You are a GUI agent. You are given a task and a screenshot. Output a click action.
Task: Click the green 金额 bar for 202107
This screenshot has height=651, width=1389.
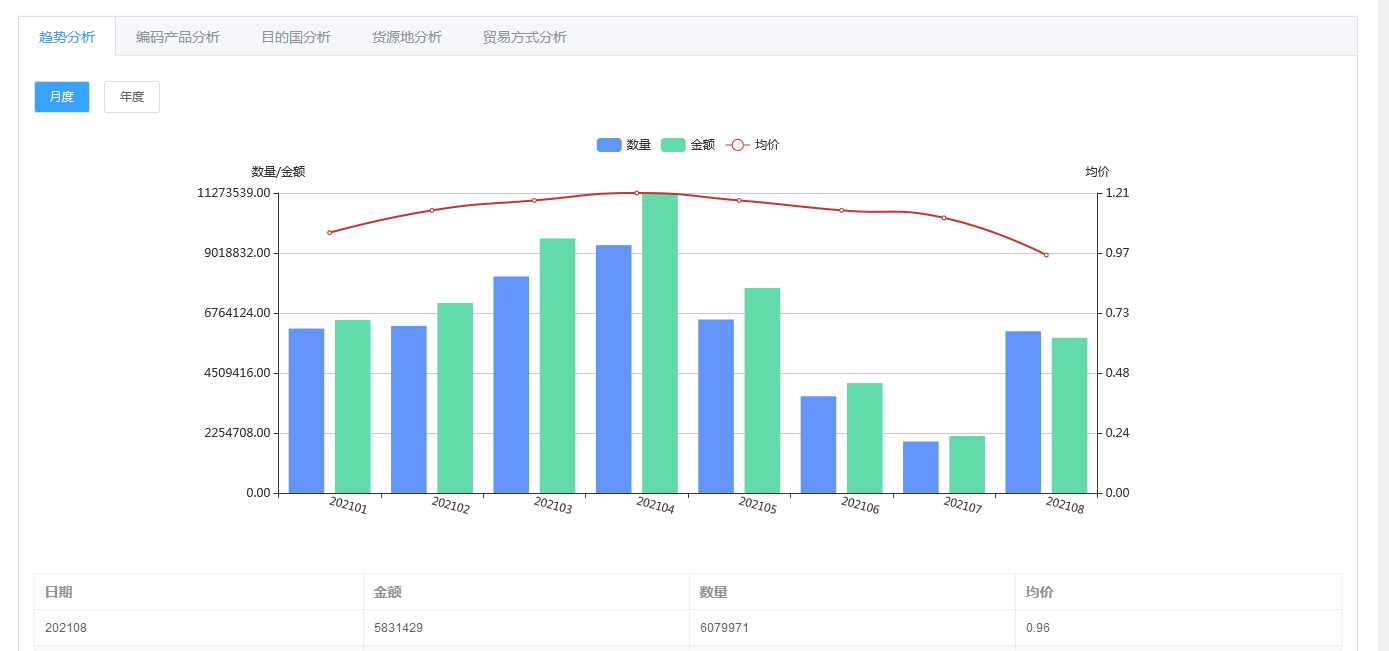[x=967, y=465]
